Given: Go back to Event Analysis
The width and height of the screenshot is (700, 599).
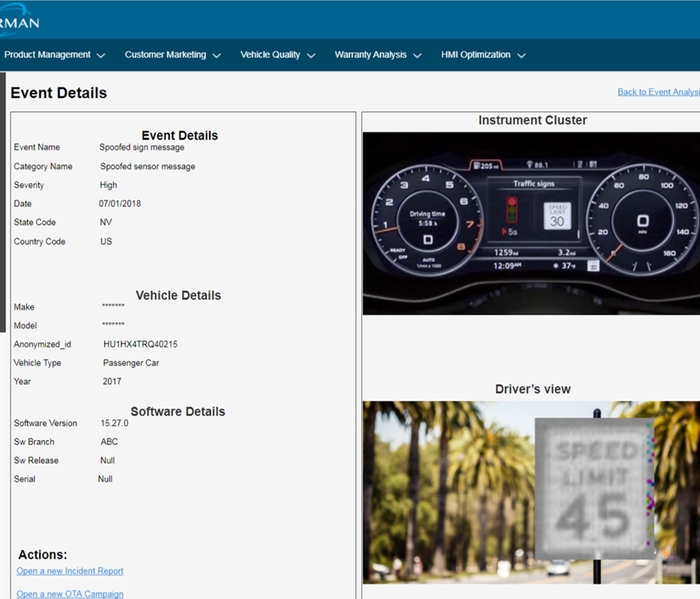Looking at the screenshot, I should (x=658, y=92).
